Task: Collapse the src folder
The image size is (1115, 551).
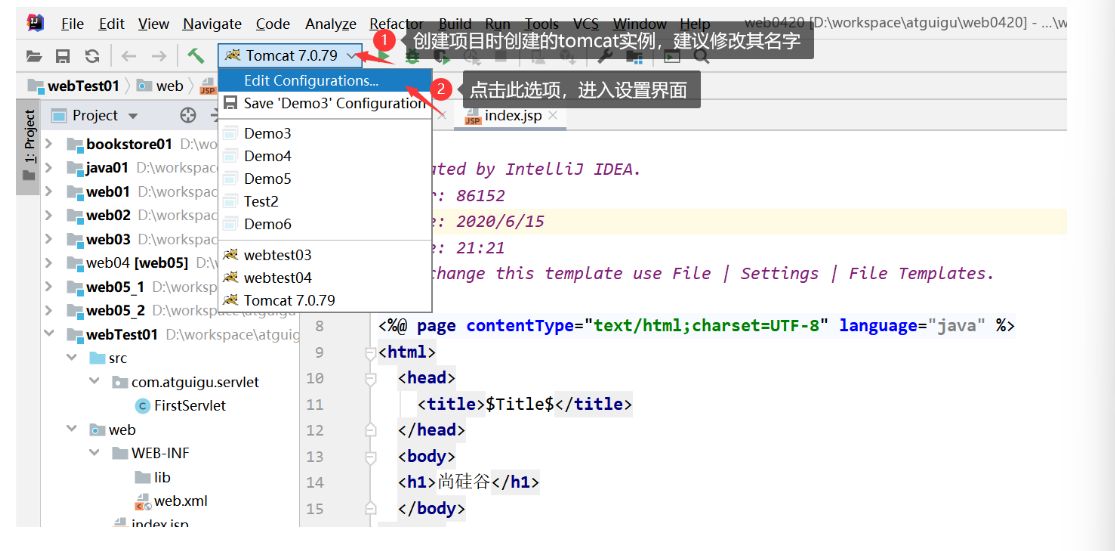Action: (x=72, y=358)
